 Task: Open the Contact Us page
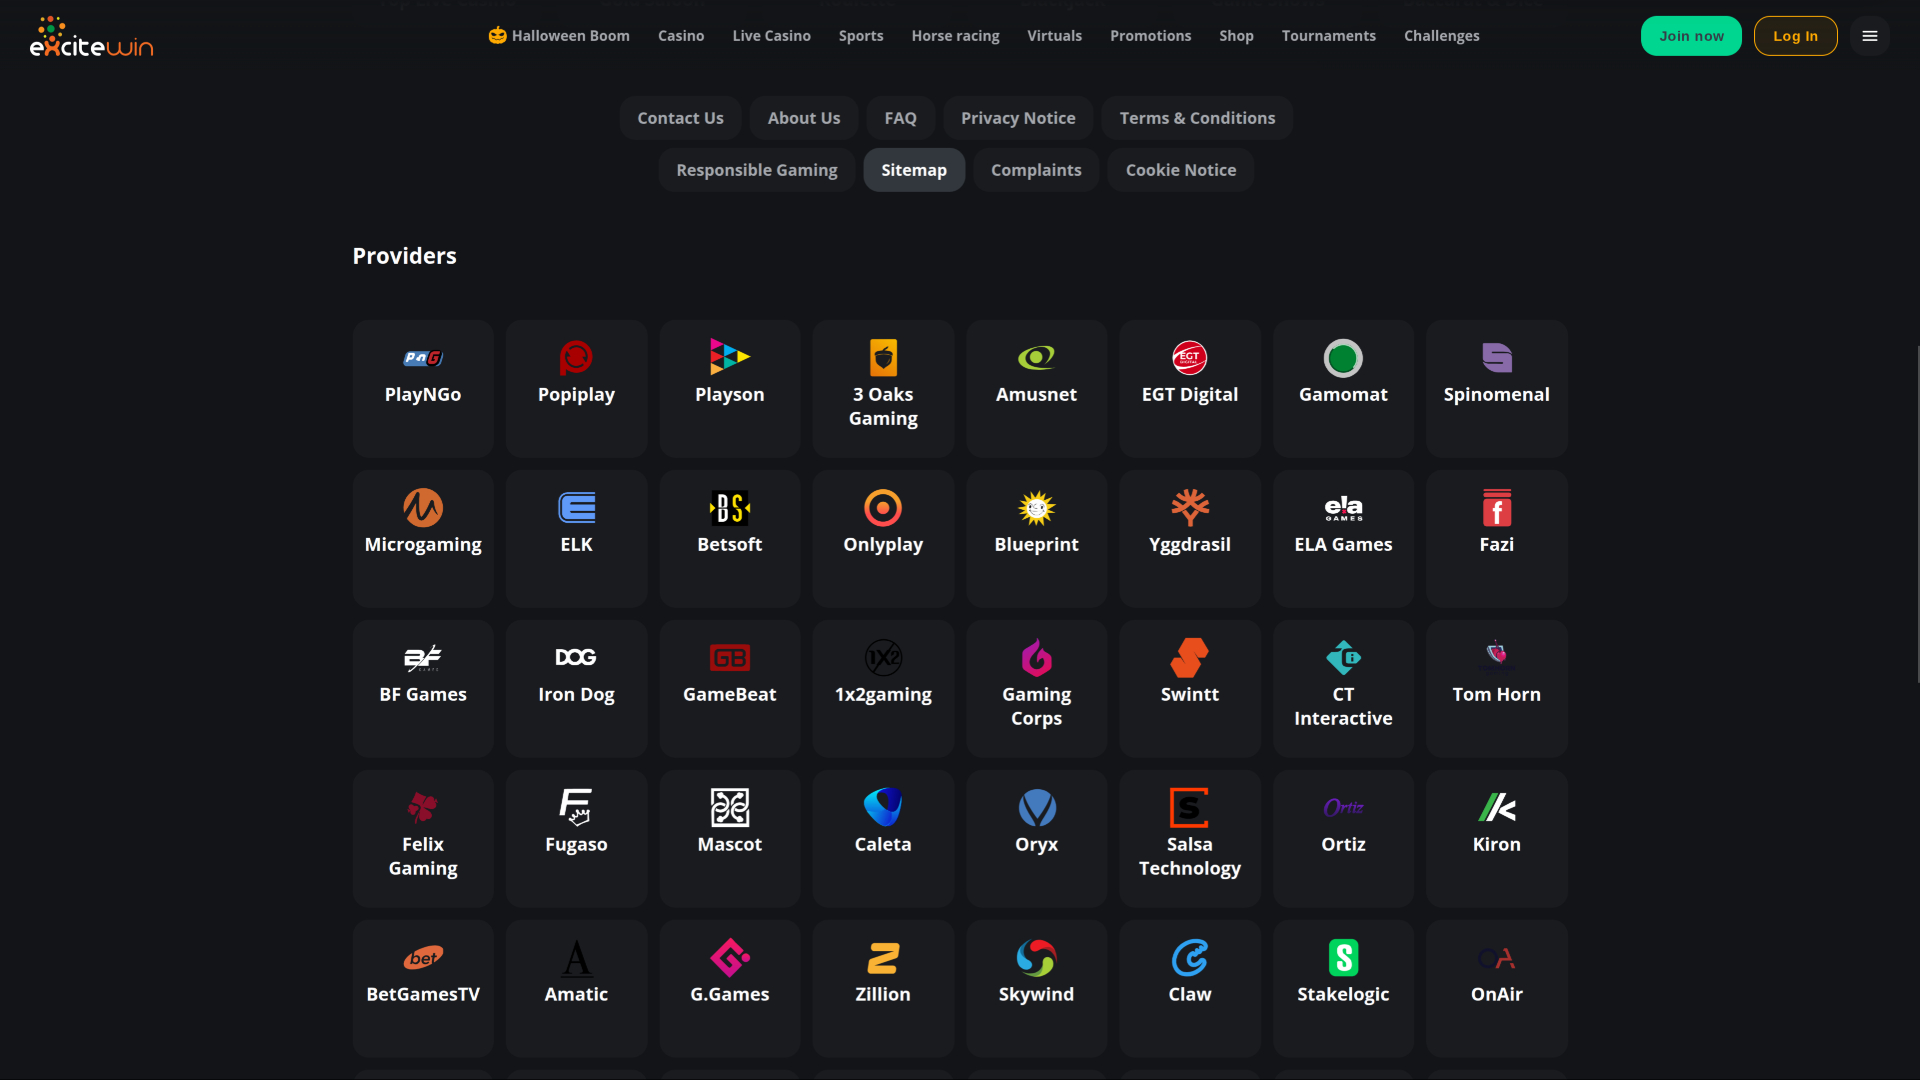tap(680, 117)
